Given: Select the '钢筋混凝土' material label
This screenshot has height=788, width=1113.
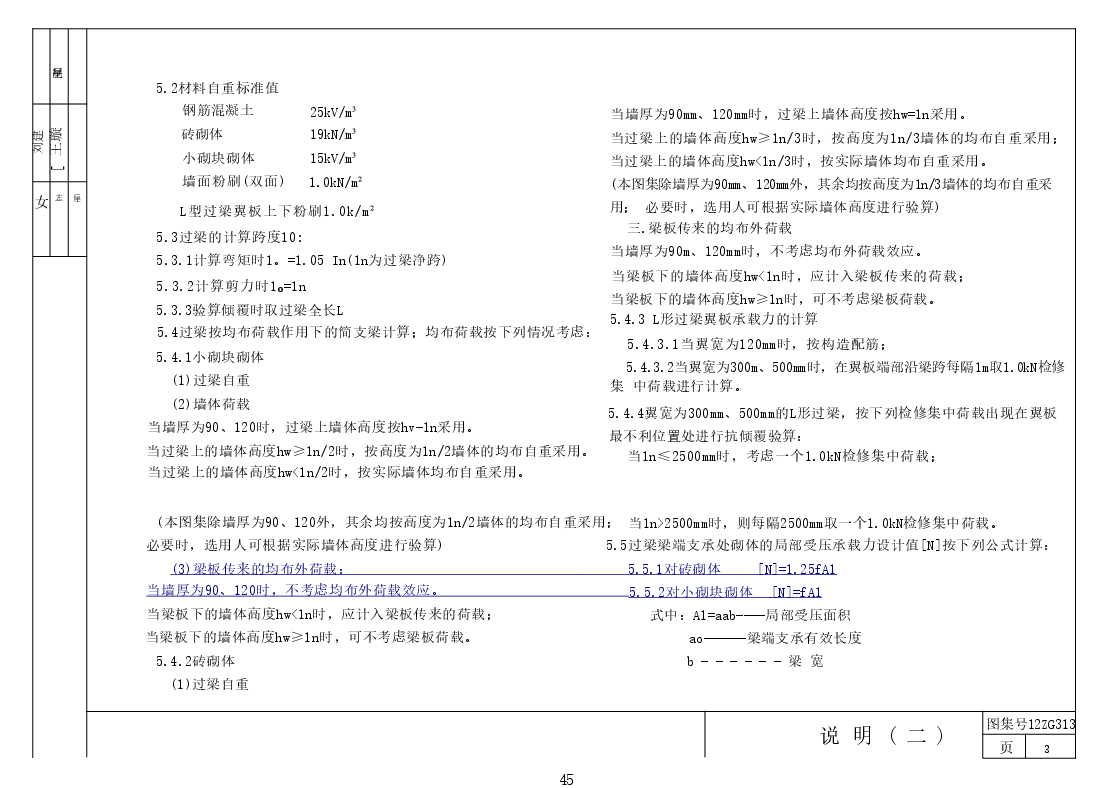Looking at the screenshot, I should pos(218,110).
